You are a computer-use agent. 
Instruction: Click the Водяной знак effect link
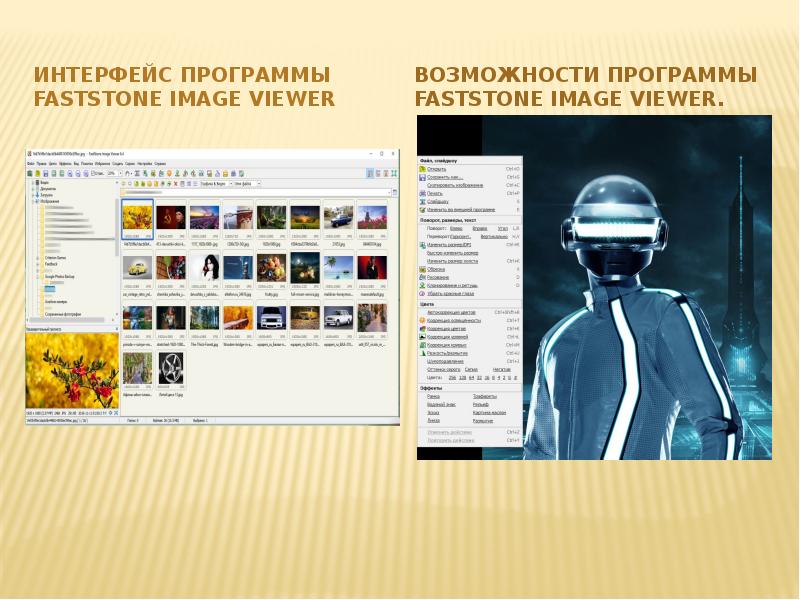(x=441, y=404)
